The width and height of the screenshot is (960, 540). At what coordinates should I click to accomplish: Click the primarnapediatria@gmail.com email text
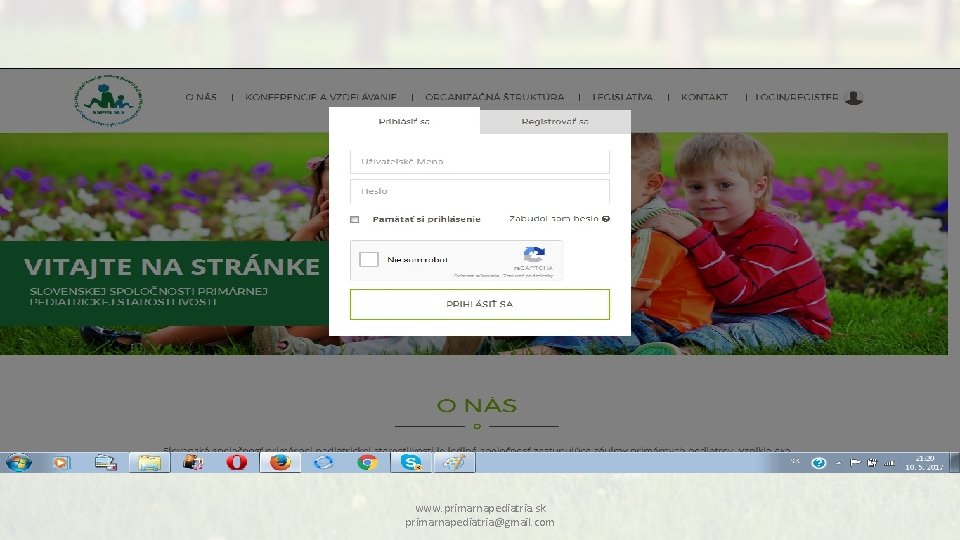480,522
